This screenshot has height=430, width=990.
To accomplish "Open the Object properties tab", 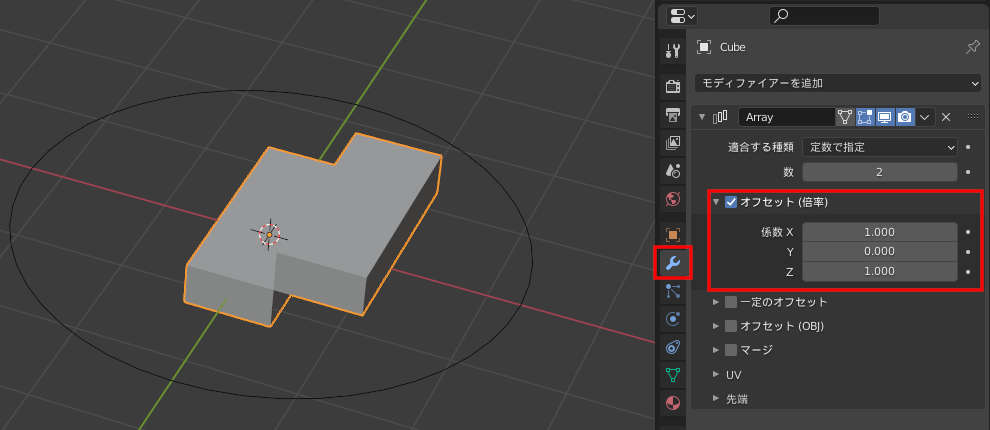I will click(673, 234).
